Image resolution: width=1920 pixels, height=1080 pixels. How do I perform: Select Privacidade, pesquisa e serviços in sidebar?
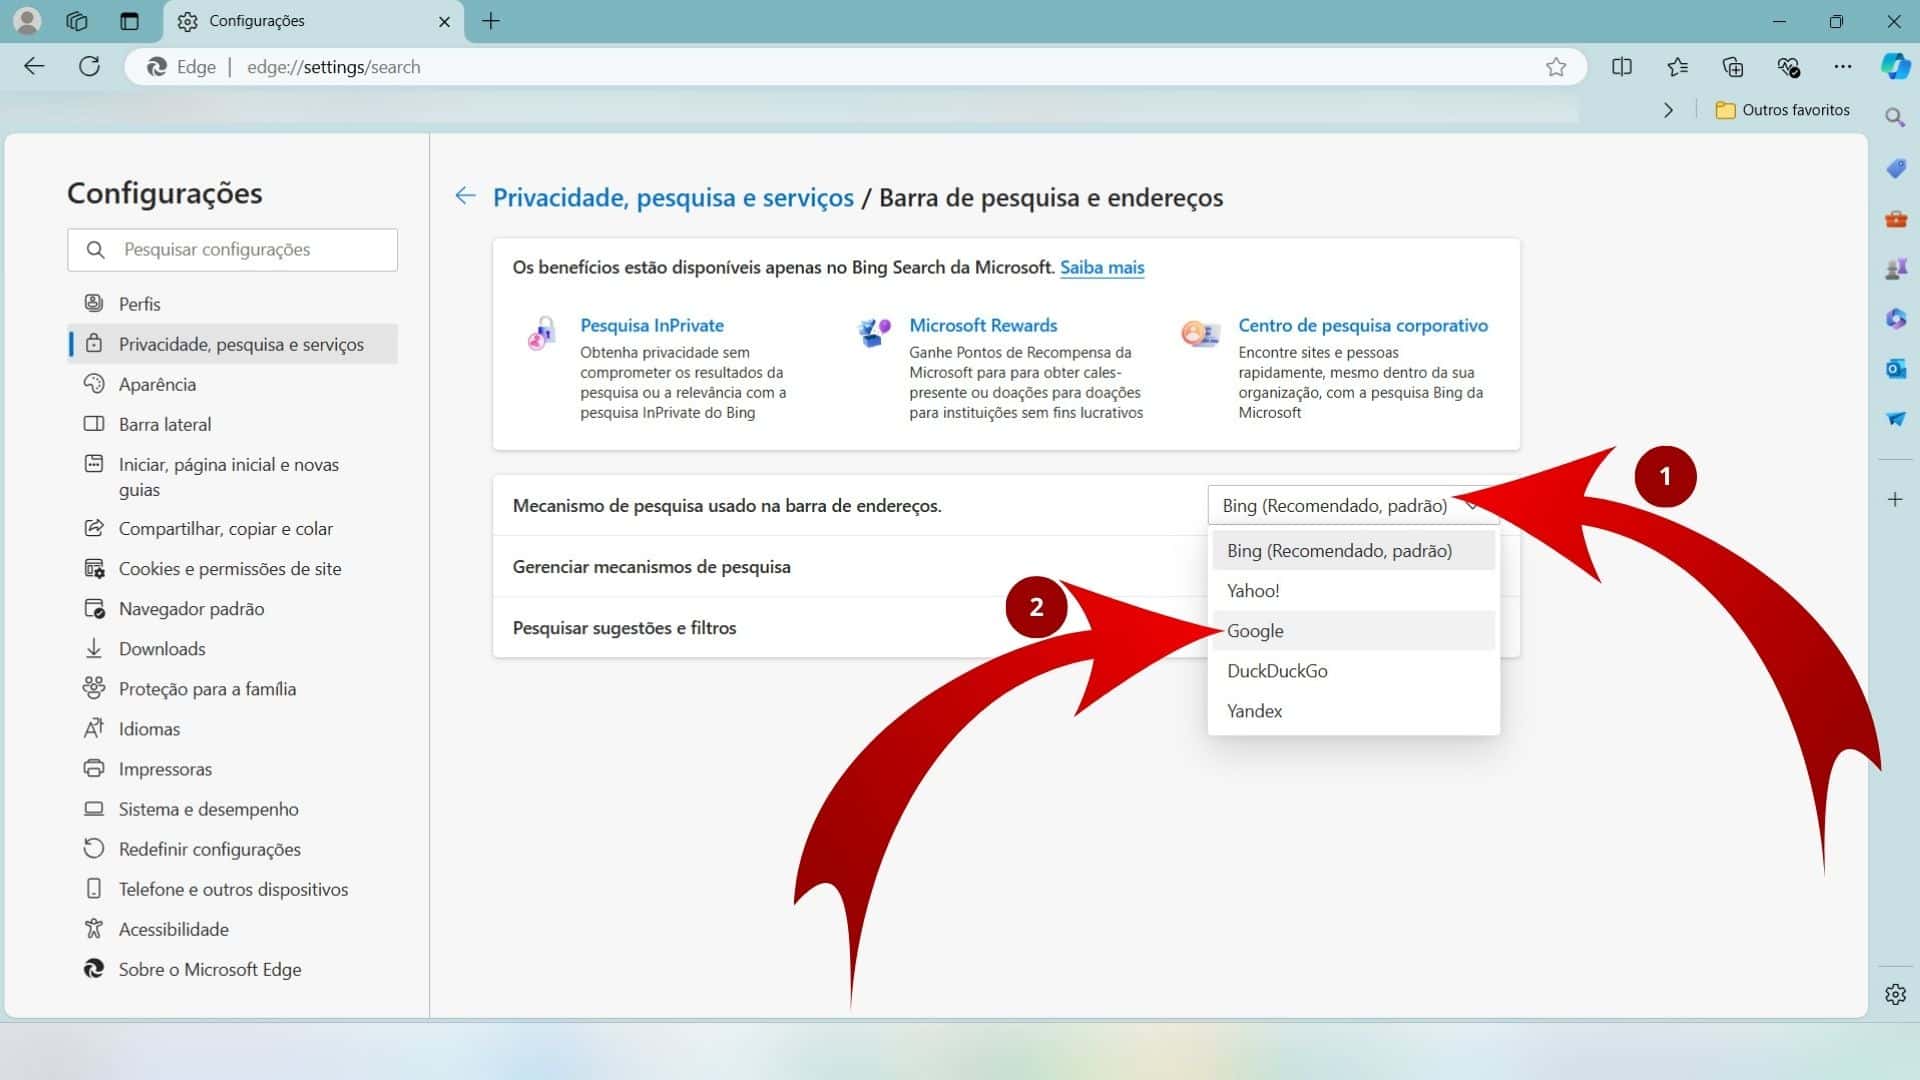pyautogui.click(x=232, y=344)
